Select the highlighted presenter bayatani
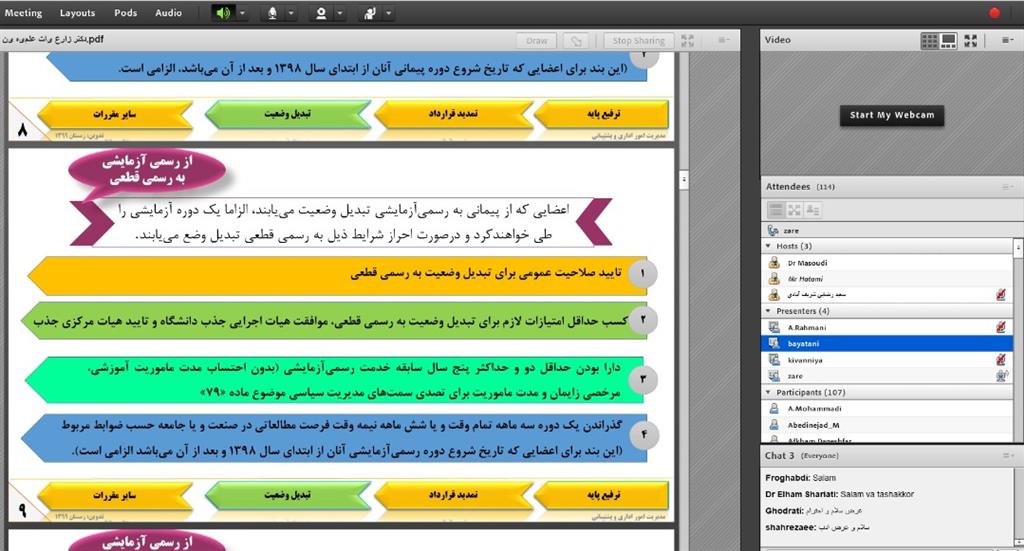1024x551 pixels. tap(887, 343)
